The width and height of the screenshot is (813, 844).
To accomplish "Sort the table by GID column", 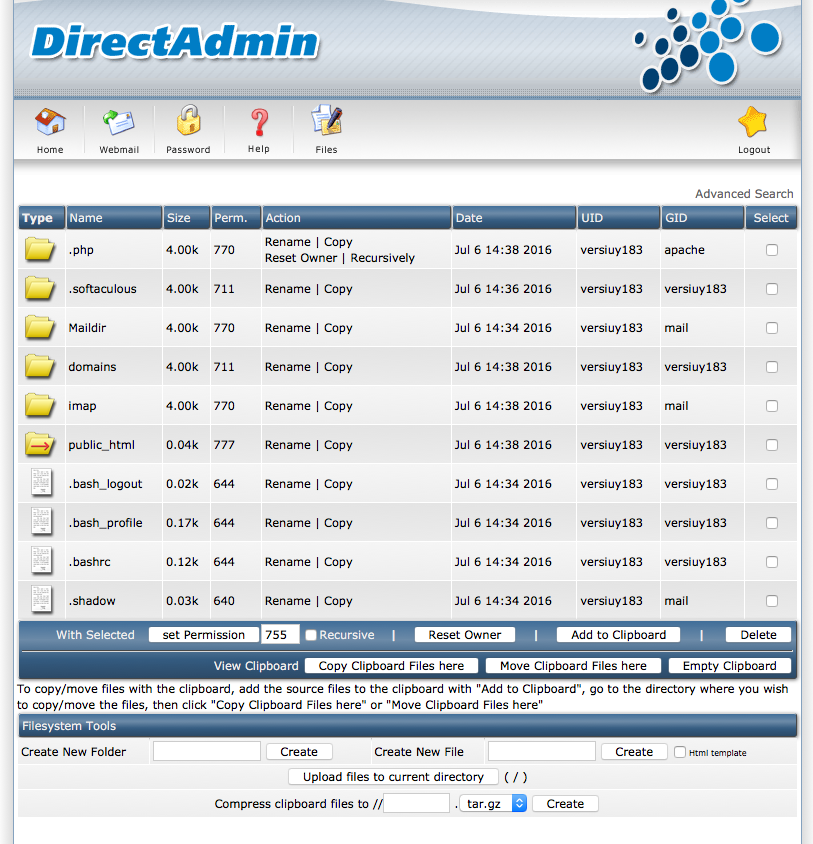I will [676, 218].
